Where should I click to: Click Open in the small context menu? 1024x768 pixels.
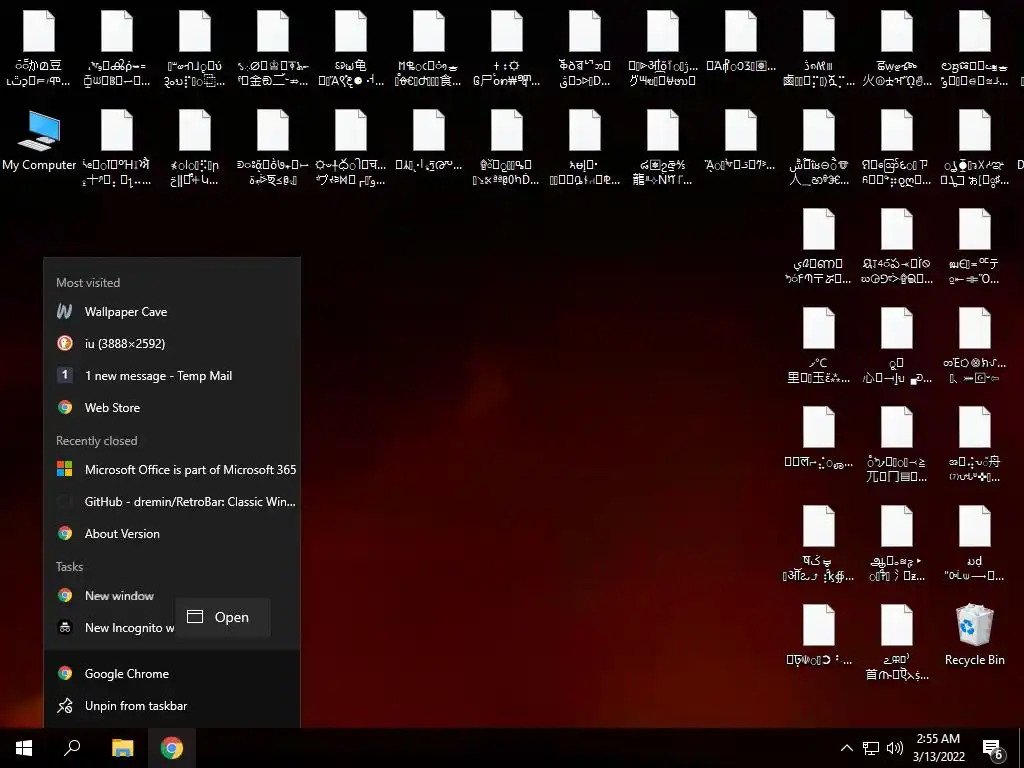(223, 617)
